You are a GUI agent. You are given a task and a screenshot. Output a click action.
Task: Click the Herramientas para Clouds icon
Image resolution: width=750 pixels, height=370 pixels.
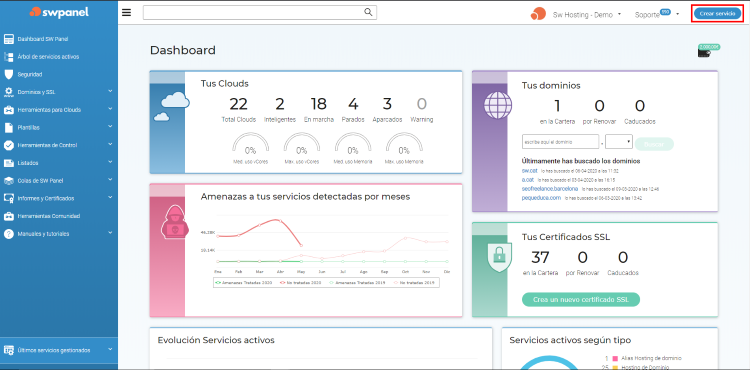(x=9, y=109)
